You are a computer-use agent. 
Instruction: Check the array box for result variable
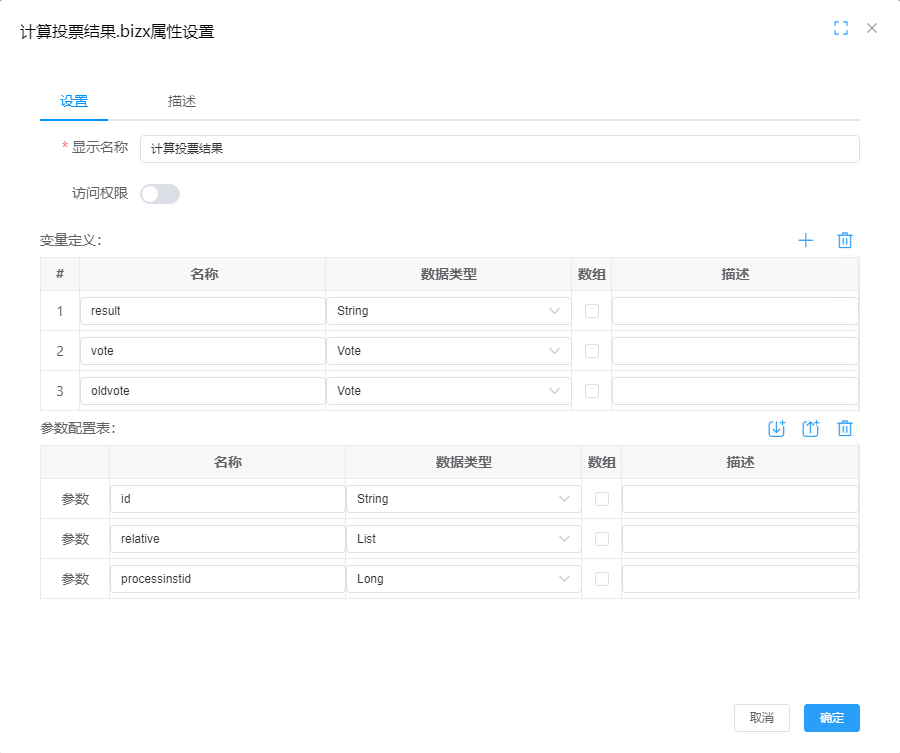(592, 311)
